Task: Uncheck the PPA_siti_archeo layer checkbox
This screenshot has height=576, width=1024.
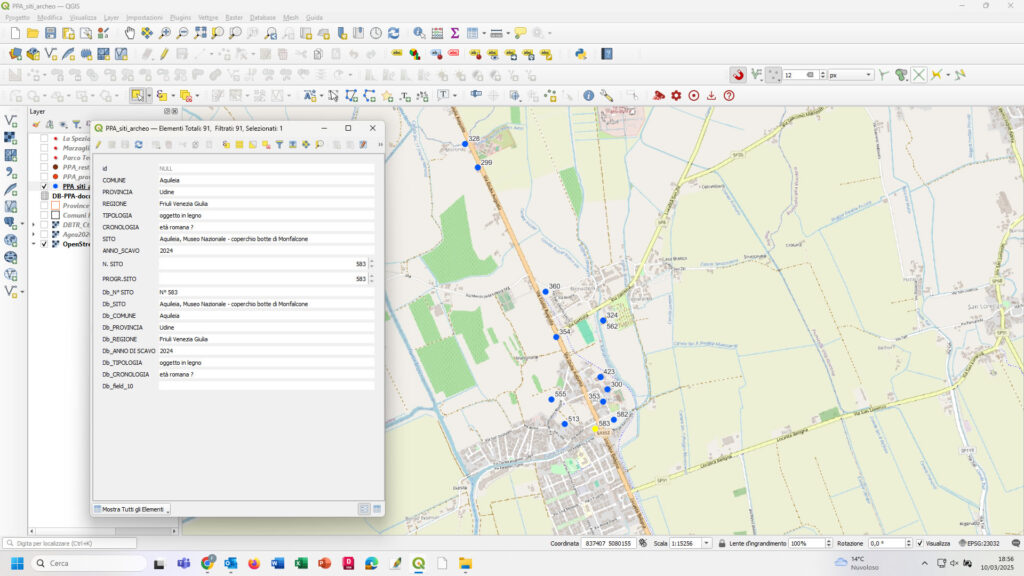Action: click(44, 186)
